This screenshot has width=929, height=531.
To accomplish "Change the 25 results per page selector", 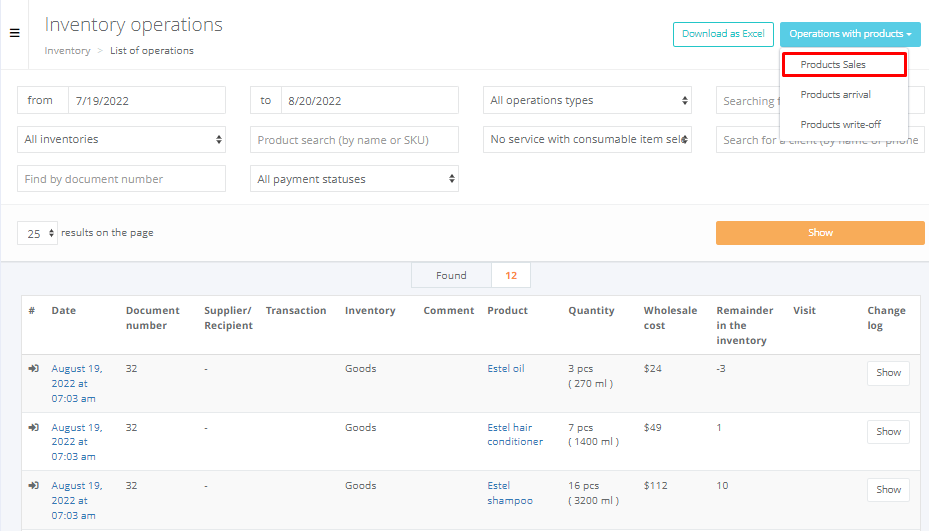I will (37, 233).
